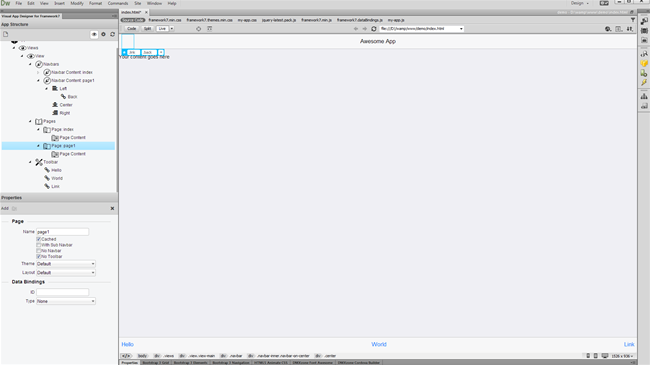Screen dimensions: 650x365
Task: Uncheck the No Toolbar checkbox
Action: click(x=39, y=257)
